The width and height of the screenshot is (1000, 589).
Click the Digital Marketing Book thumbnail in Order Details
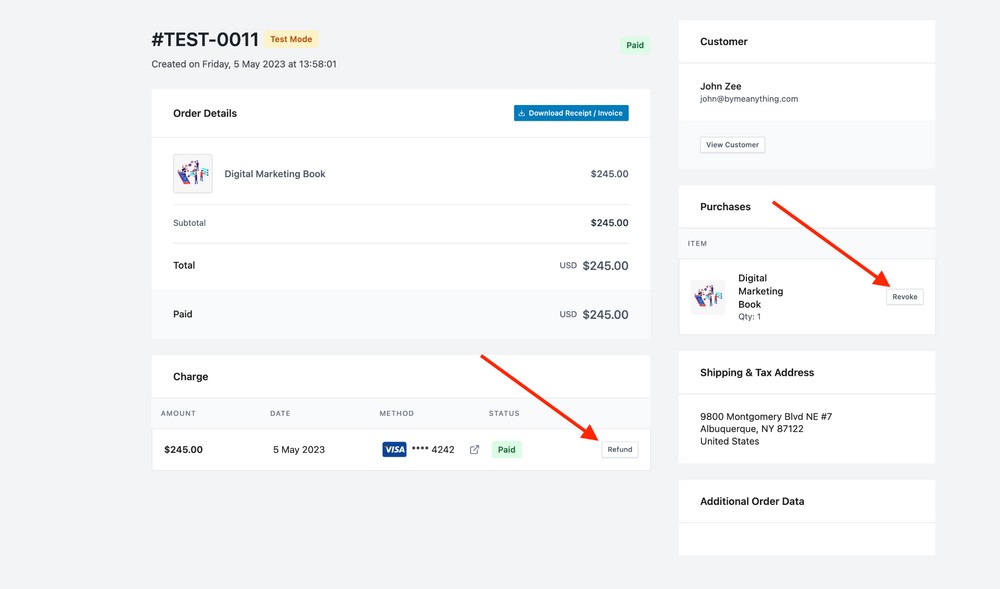pos(192,173)
